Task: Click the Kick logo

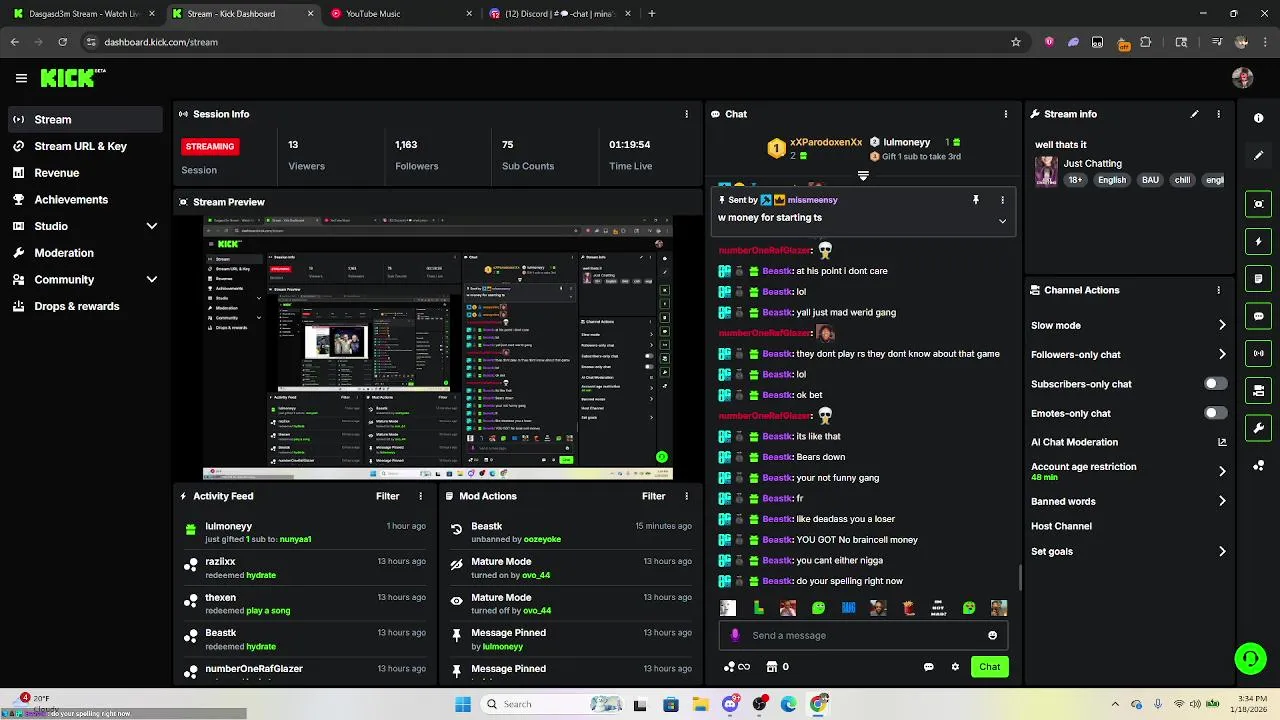Action: pos(73,78)
